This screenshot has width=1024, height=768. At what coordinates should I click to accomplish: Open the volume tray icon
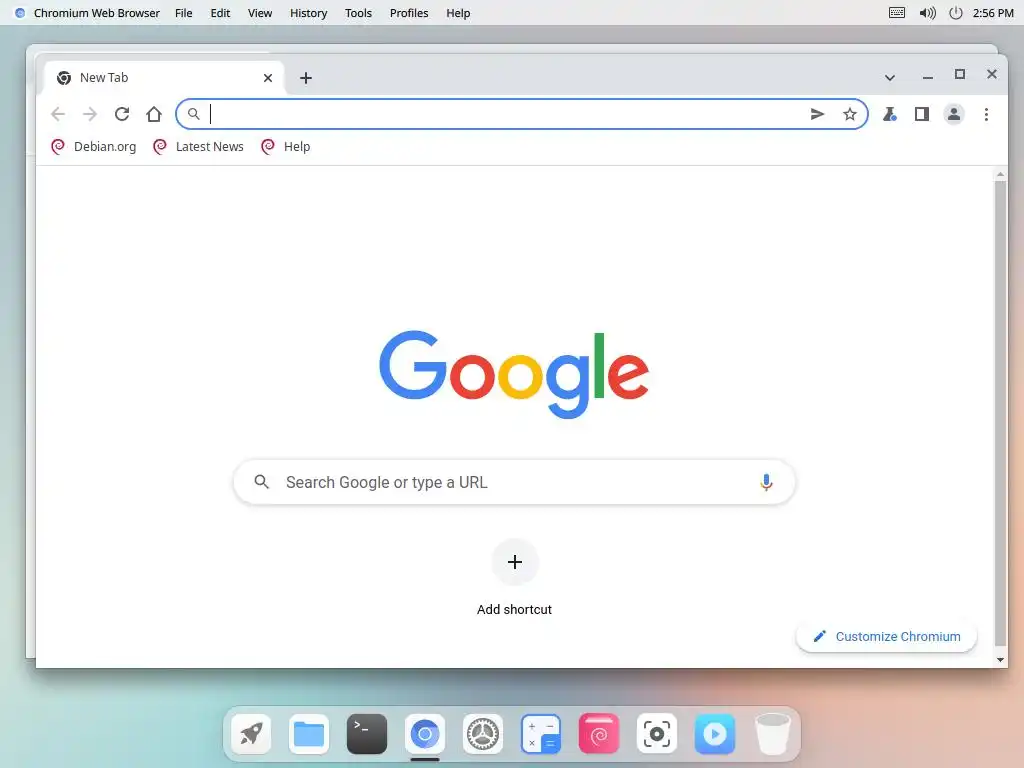[927, 13]
